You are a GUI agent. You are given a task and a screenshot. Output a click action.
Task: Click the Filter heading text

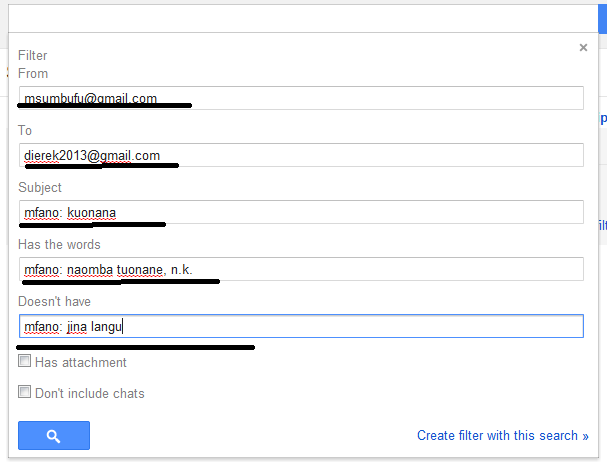[33, 56]
